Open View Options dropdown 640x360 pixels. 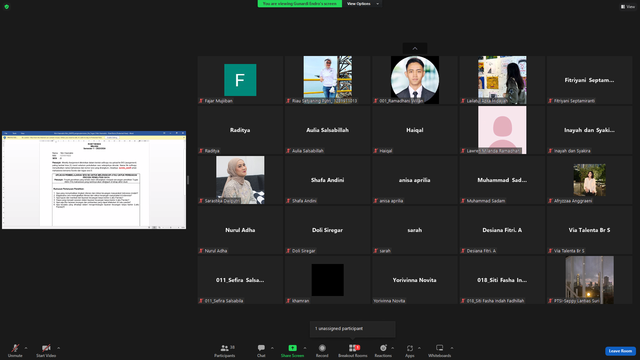362,4
